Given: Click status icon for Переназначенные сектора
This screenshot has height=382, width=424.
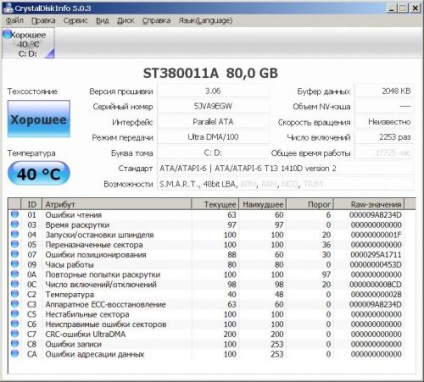Looking at the screenshot, I should (15, 244).
